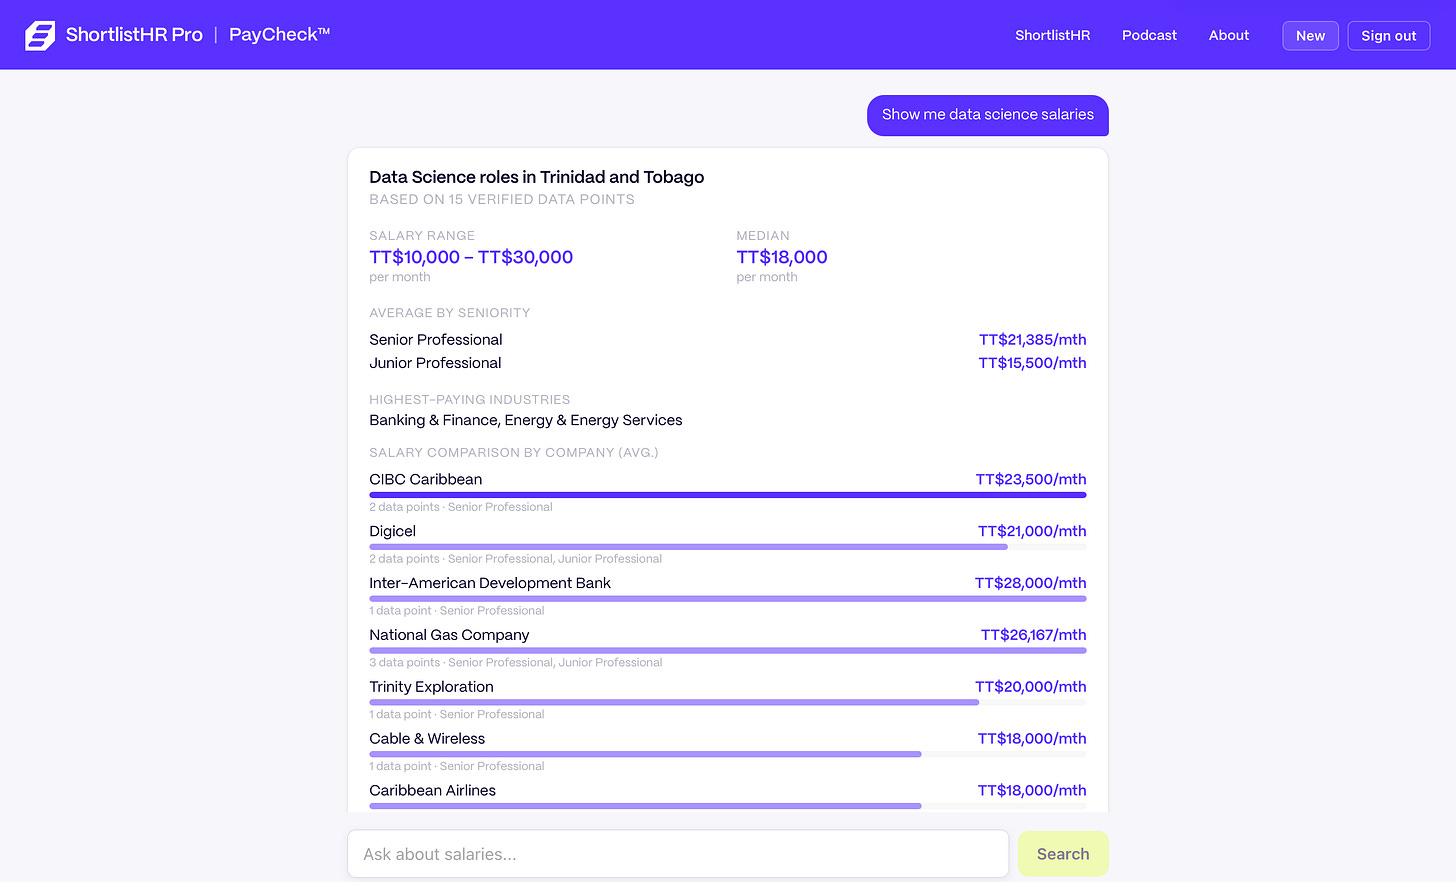Click the AVERAGE BY SENIORITY label

(450, 313)
